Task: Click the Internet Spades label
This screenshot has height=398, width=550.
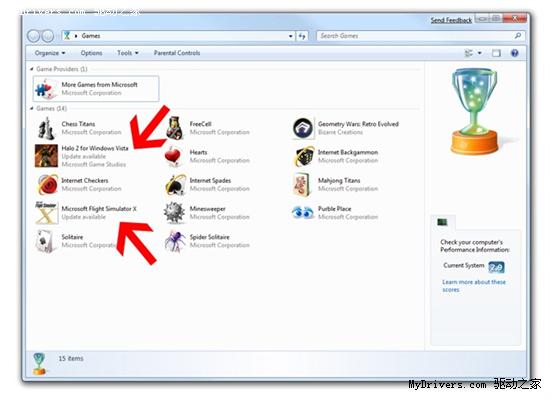Action: point(210,180)
